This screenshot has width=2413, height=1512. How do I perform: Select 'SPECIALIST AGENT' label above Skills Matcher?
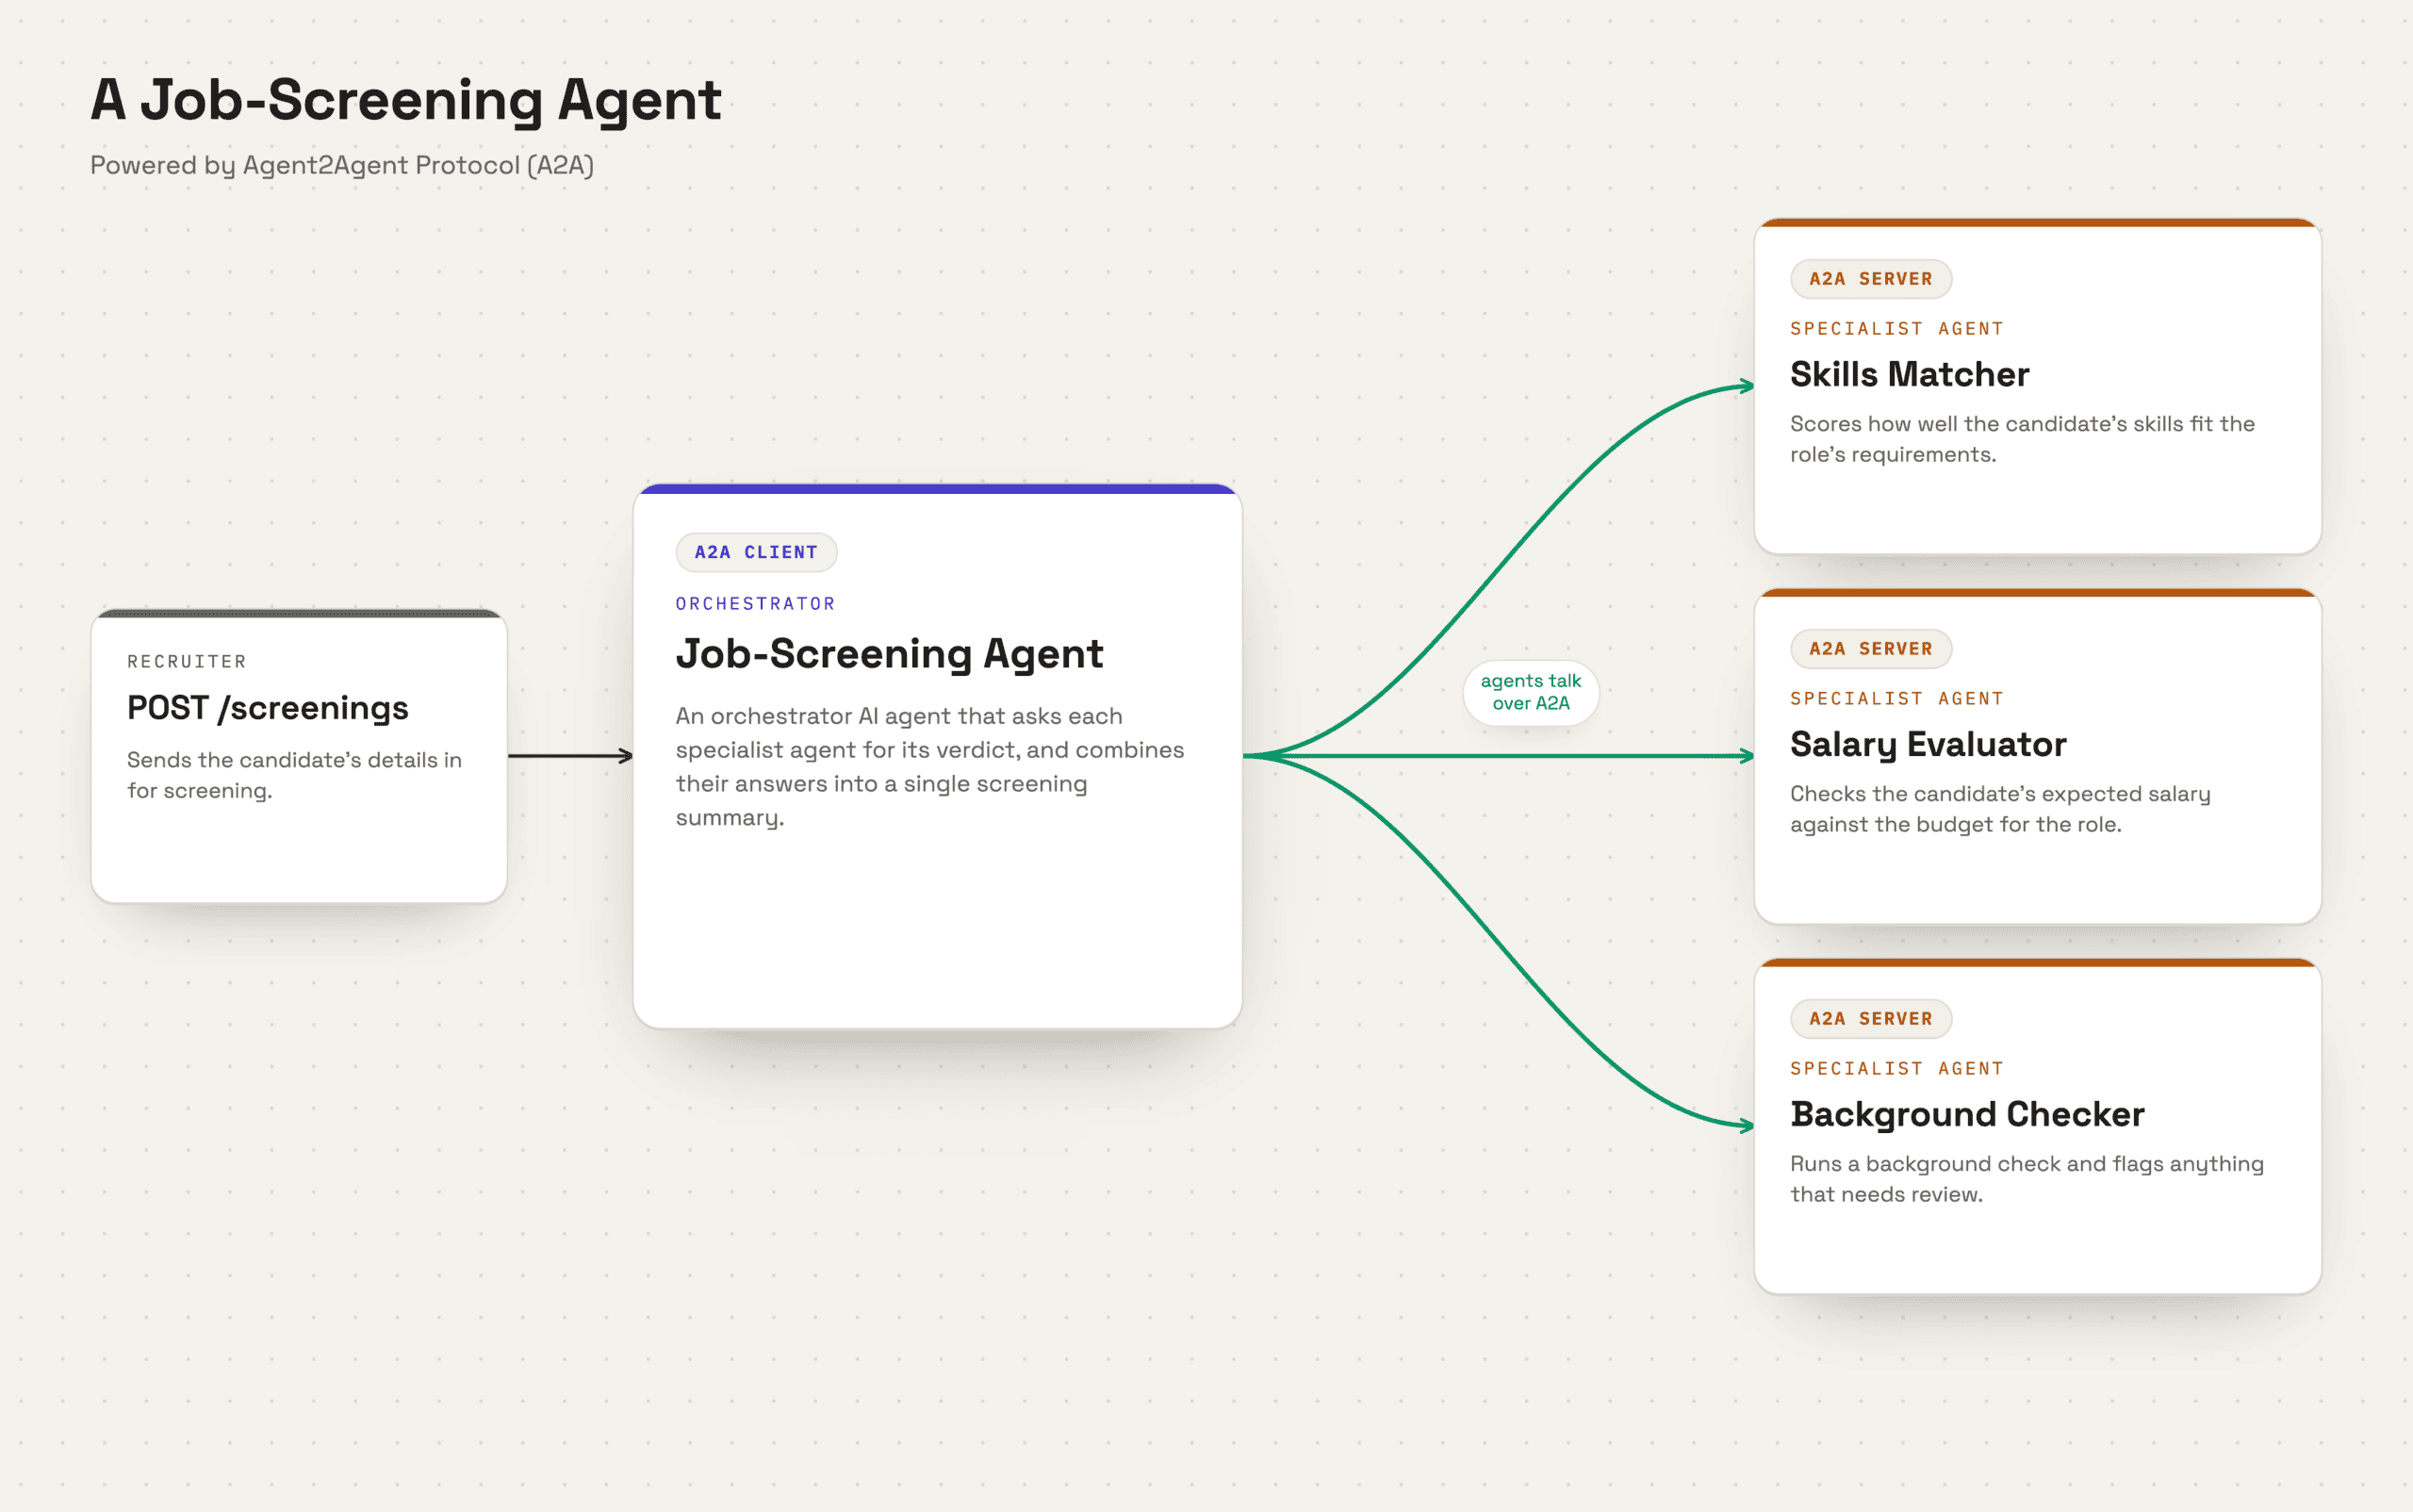[1897, 328]
